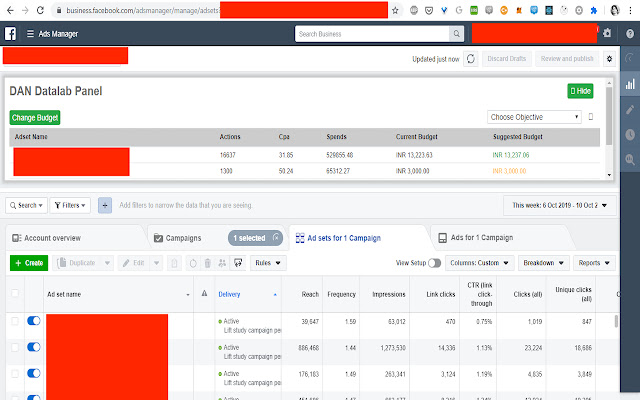Check the box for ad set with reach 886,468
The width and height of the screenshot is (640, 400).
pos(15,347)
